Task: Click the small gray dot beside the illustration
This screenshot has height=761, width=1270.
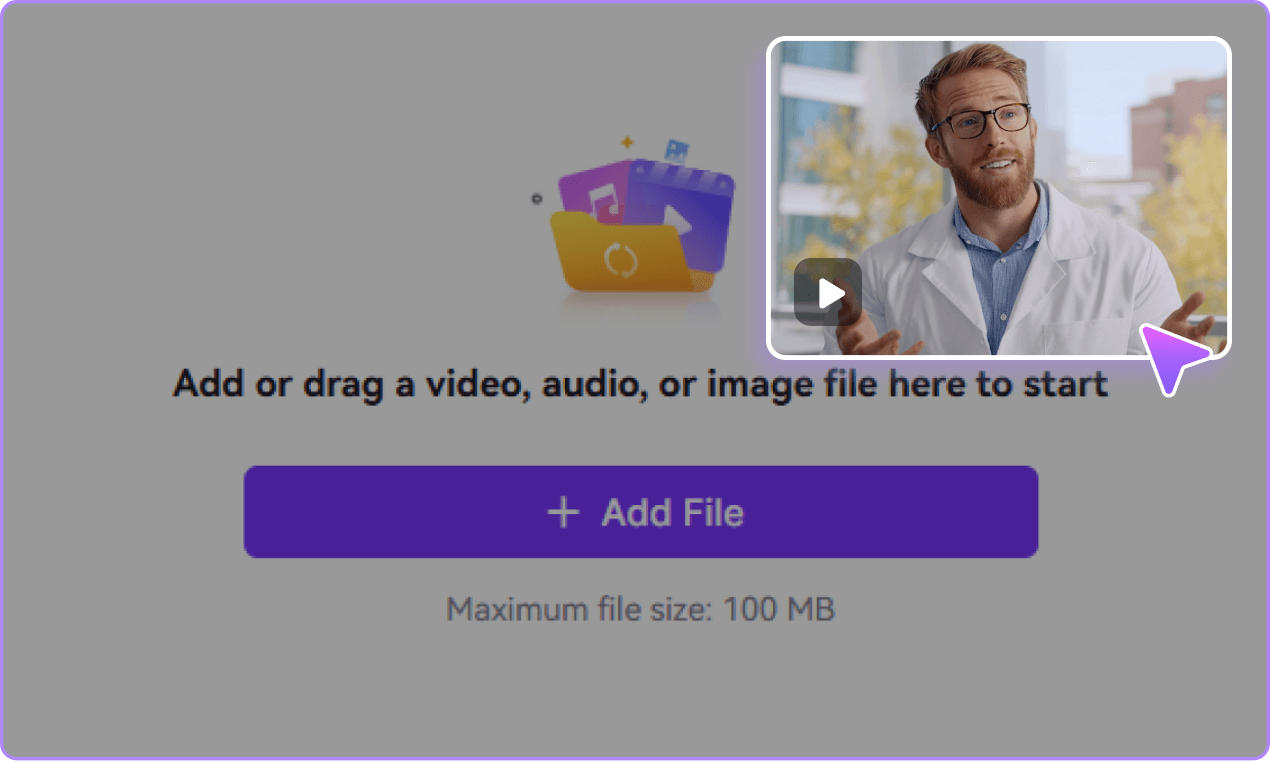Action: pyautogui.click(x=537, y=199)
